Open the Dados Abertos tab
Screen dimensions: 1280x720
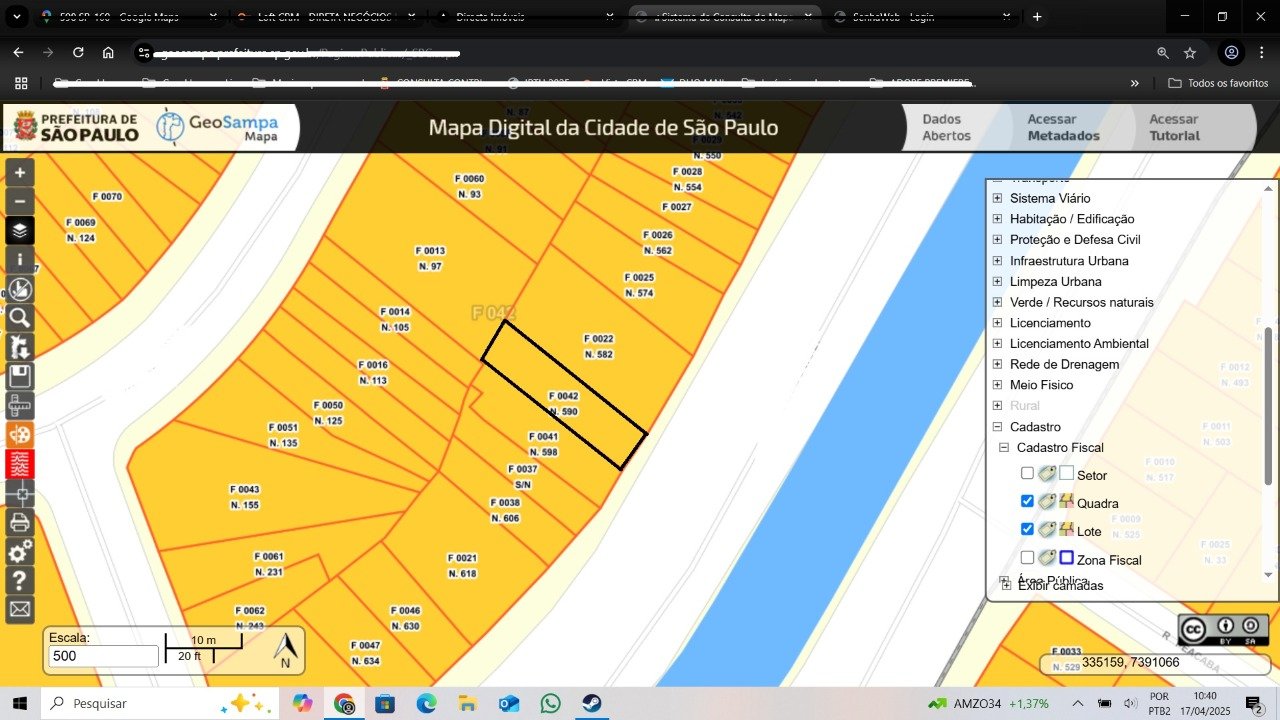(x=946, y=127)
